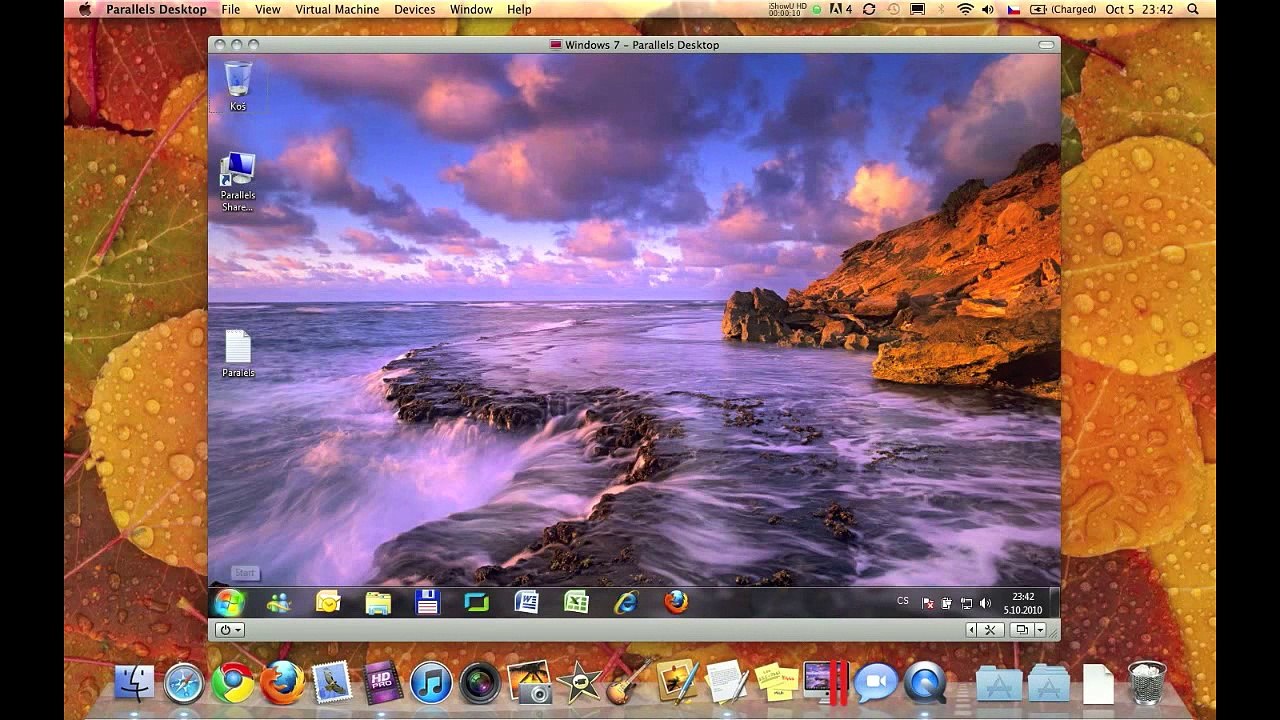The height and width of the screenshot is (720, 1280).
Task: Launch GarageBand guitar icon in Dock
Action: [x=628, y=682]
